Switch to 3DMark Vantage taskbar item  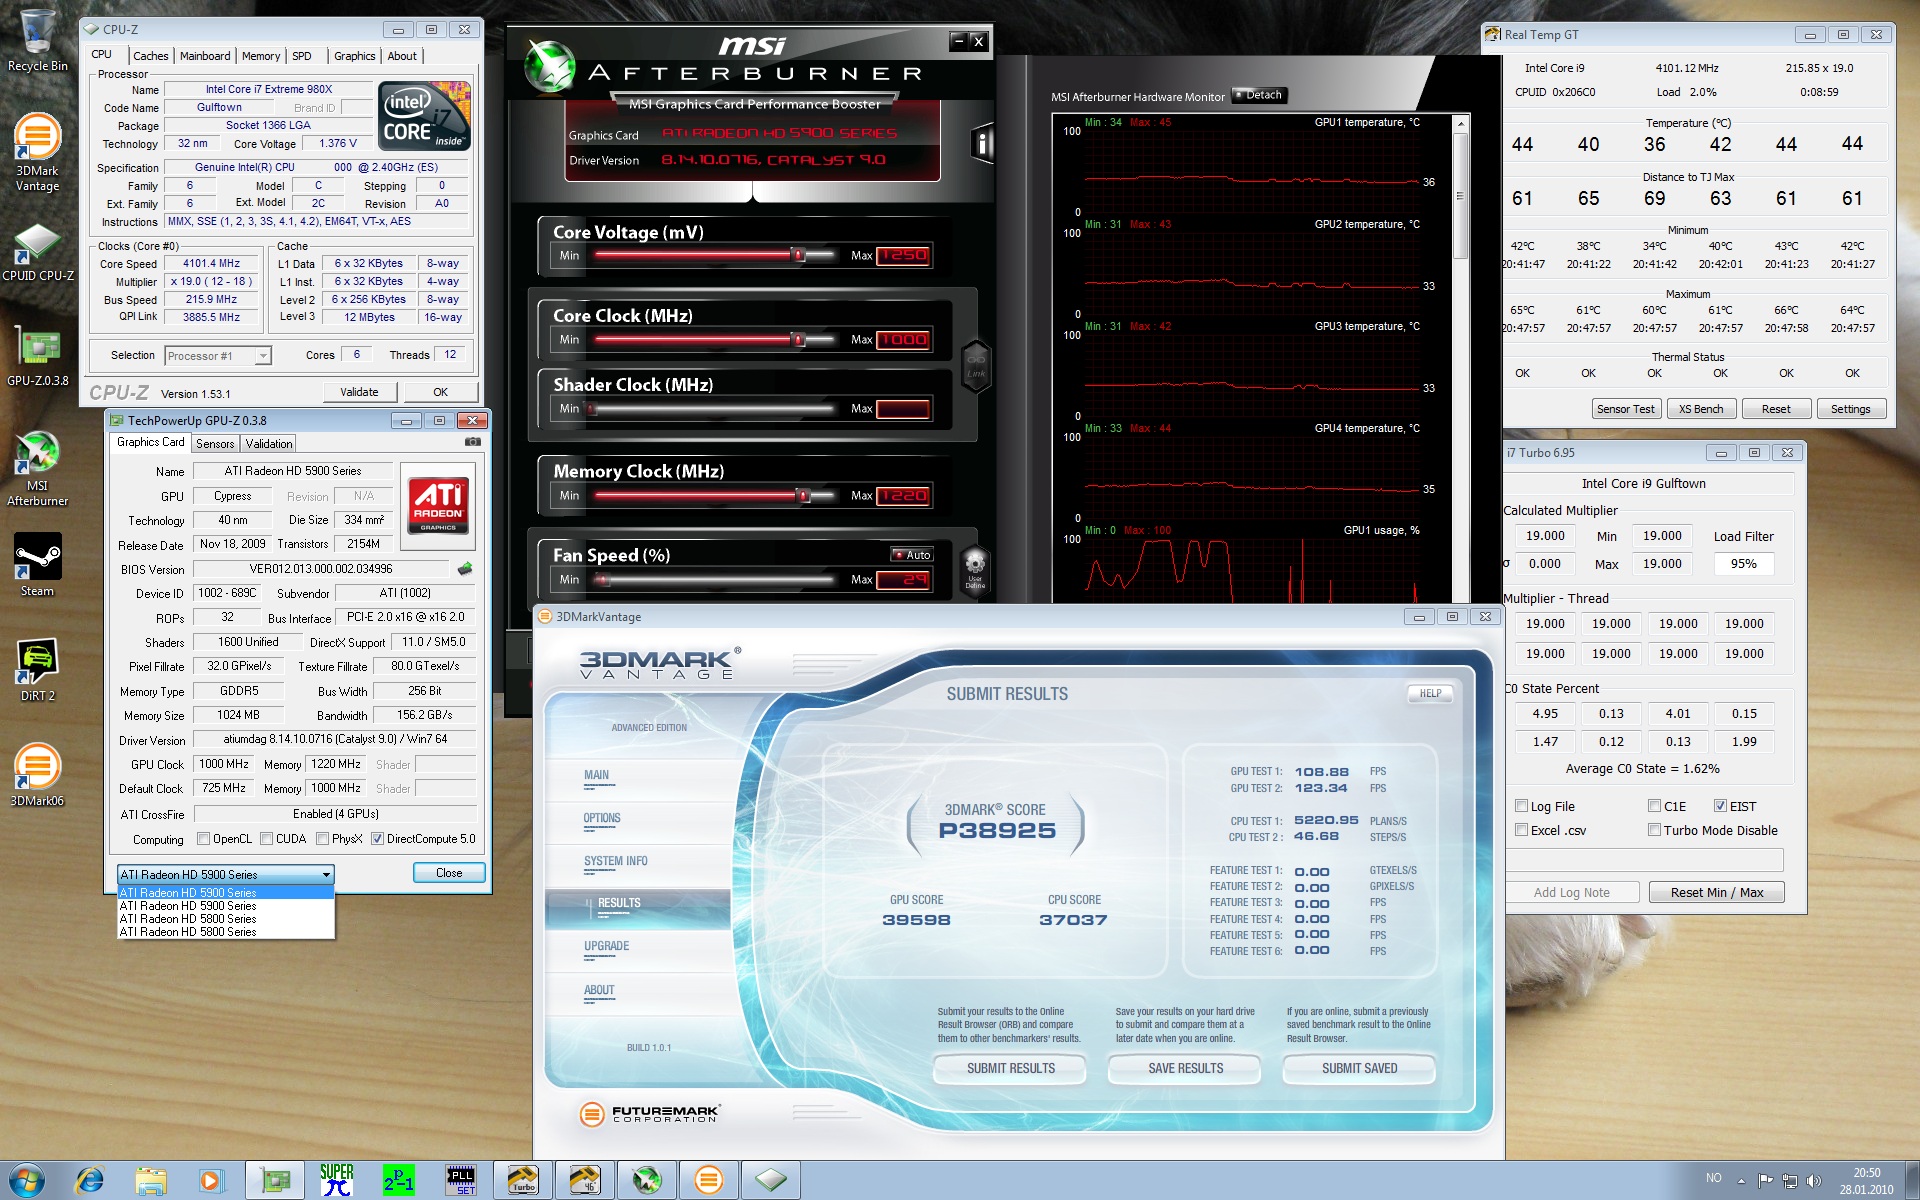click(x=709, y=1180)
